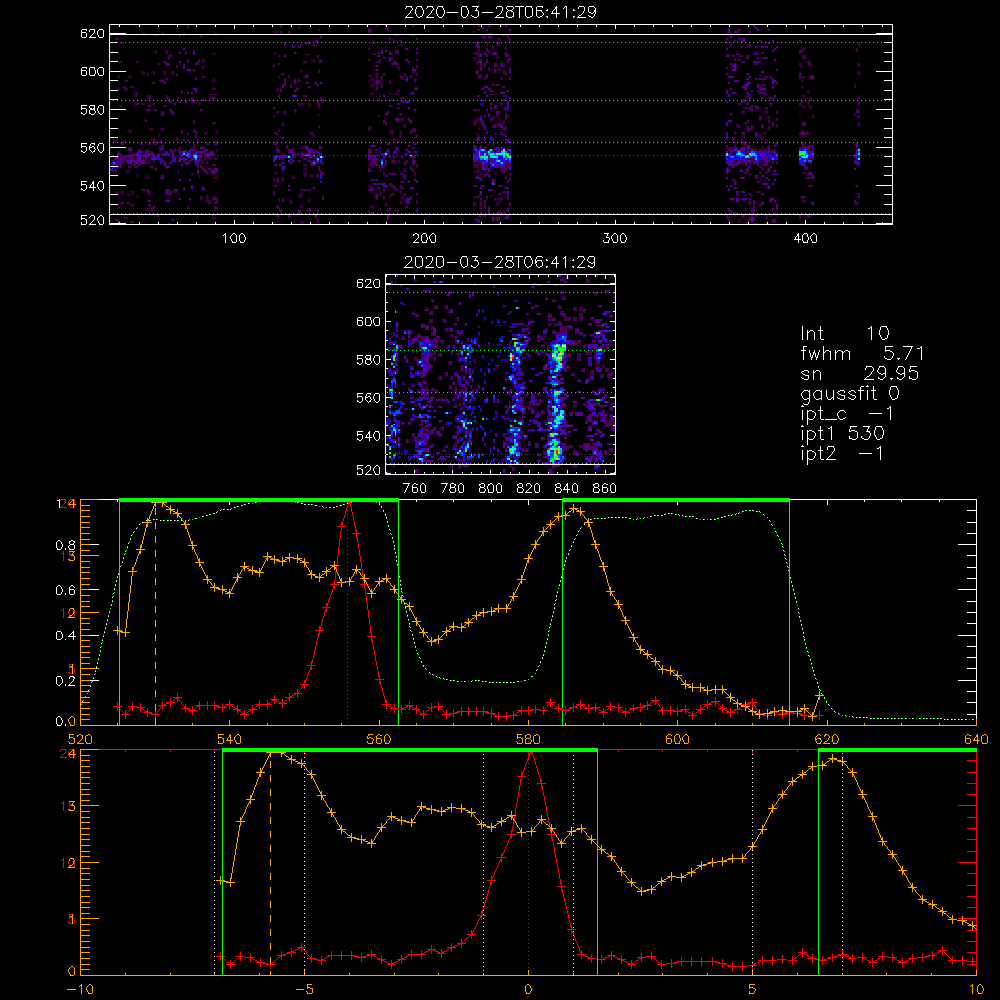Viewport: 1000px width, 1000px height.
Task: Click x-axis label 600 on third plot
Action: (x=677, y=739)
